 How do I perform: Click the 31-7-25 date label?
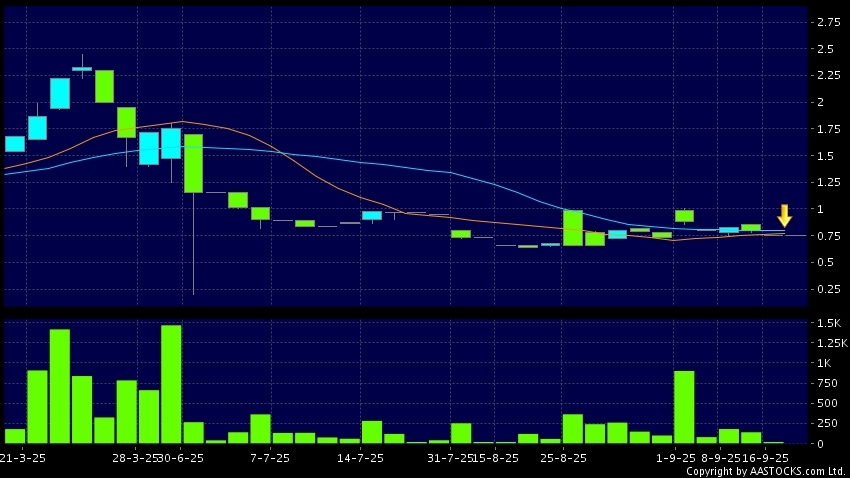coord(450,458)
